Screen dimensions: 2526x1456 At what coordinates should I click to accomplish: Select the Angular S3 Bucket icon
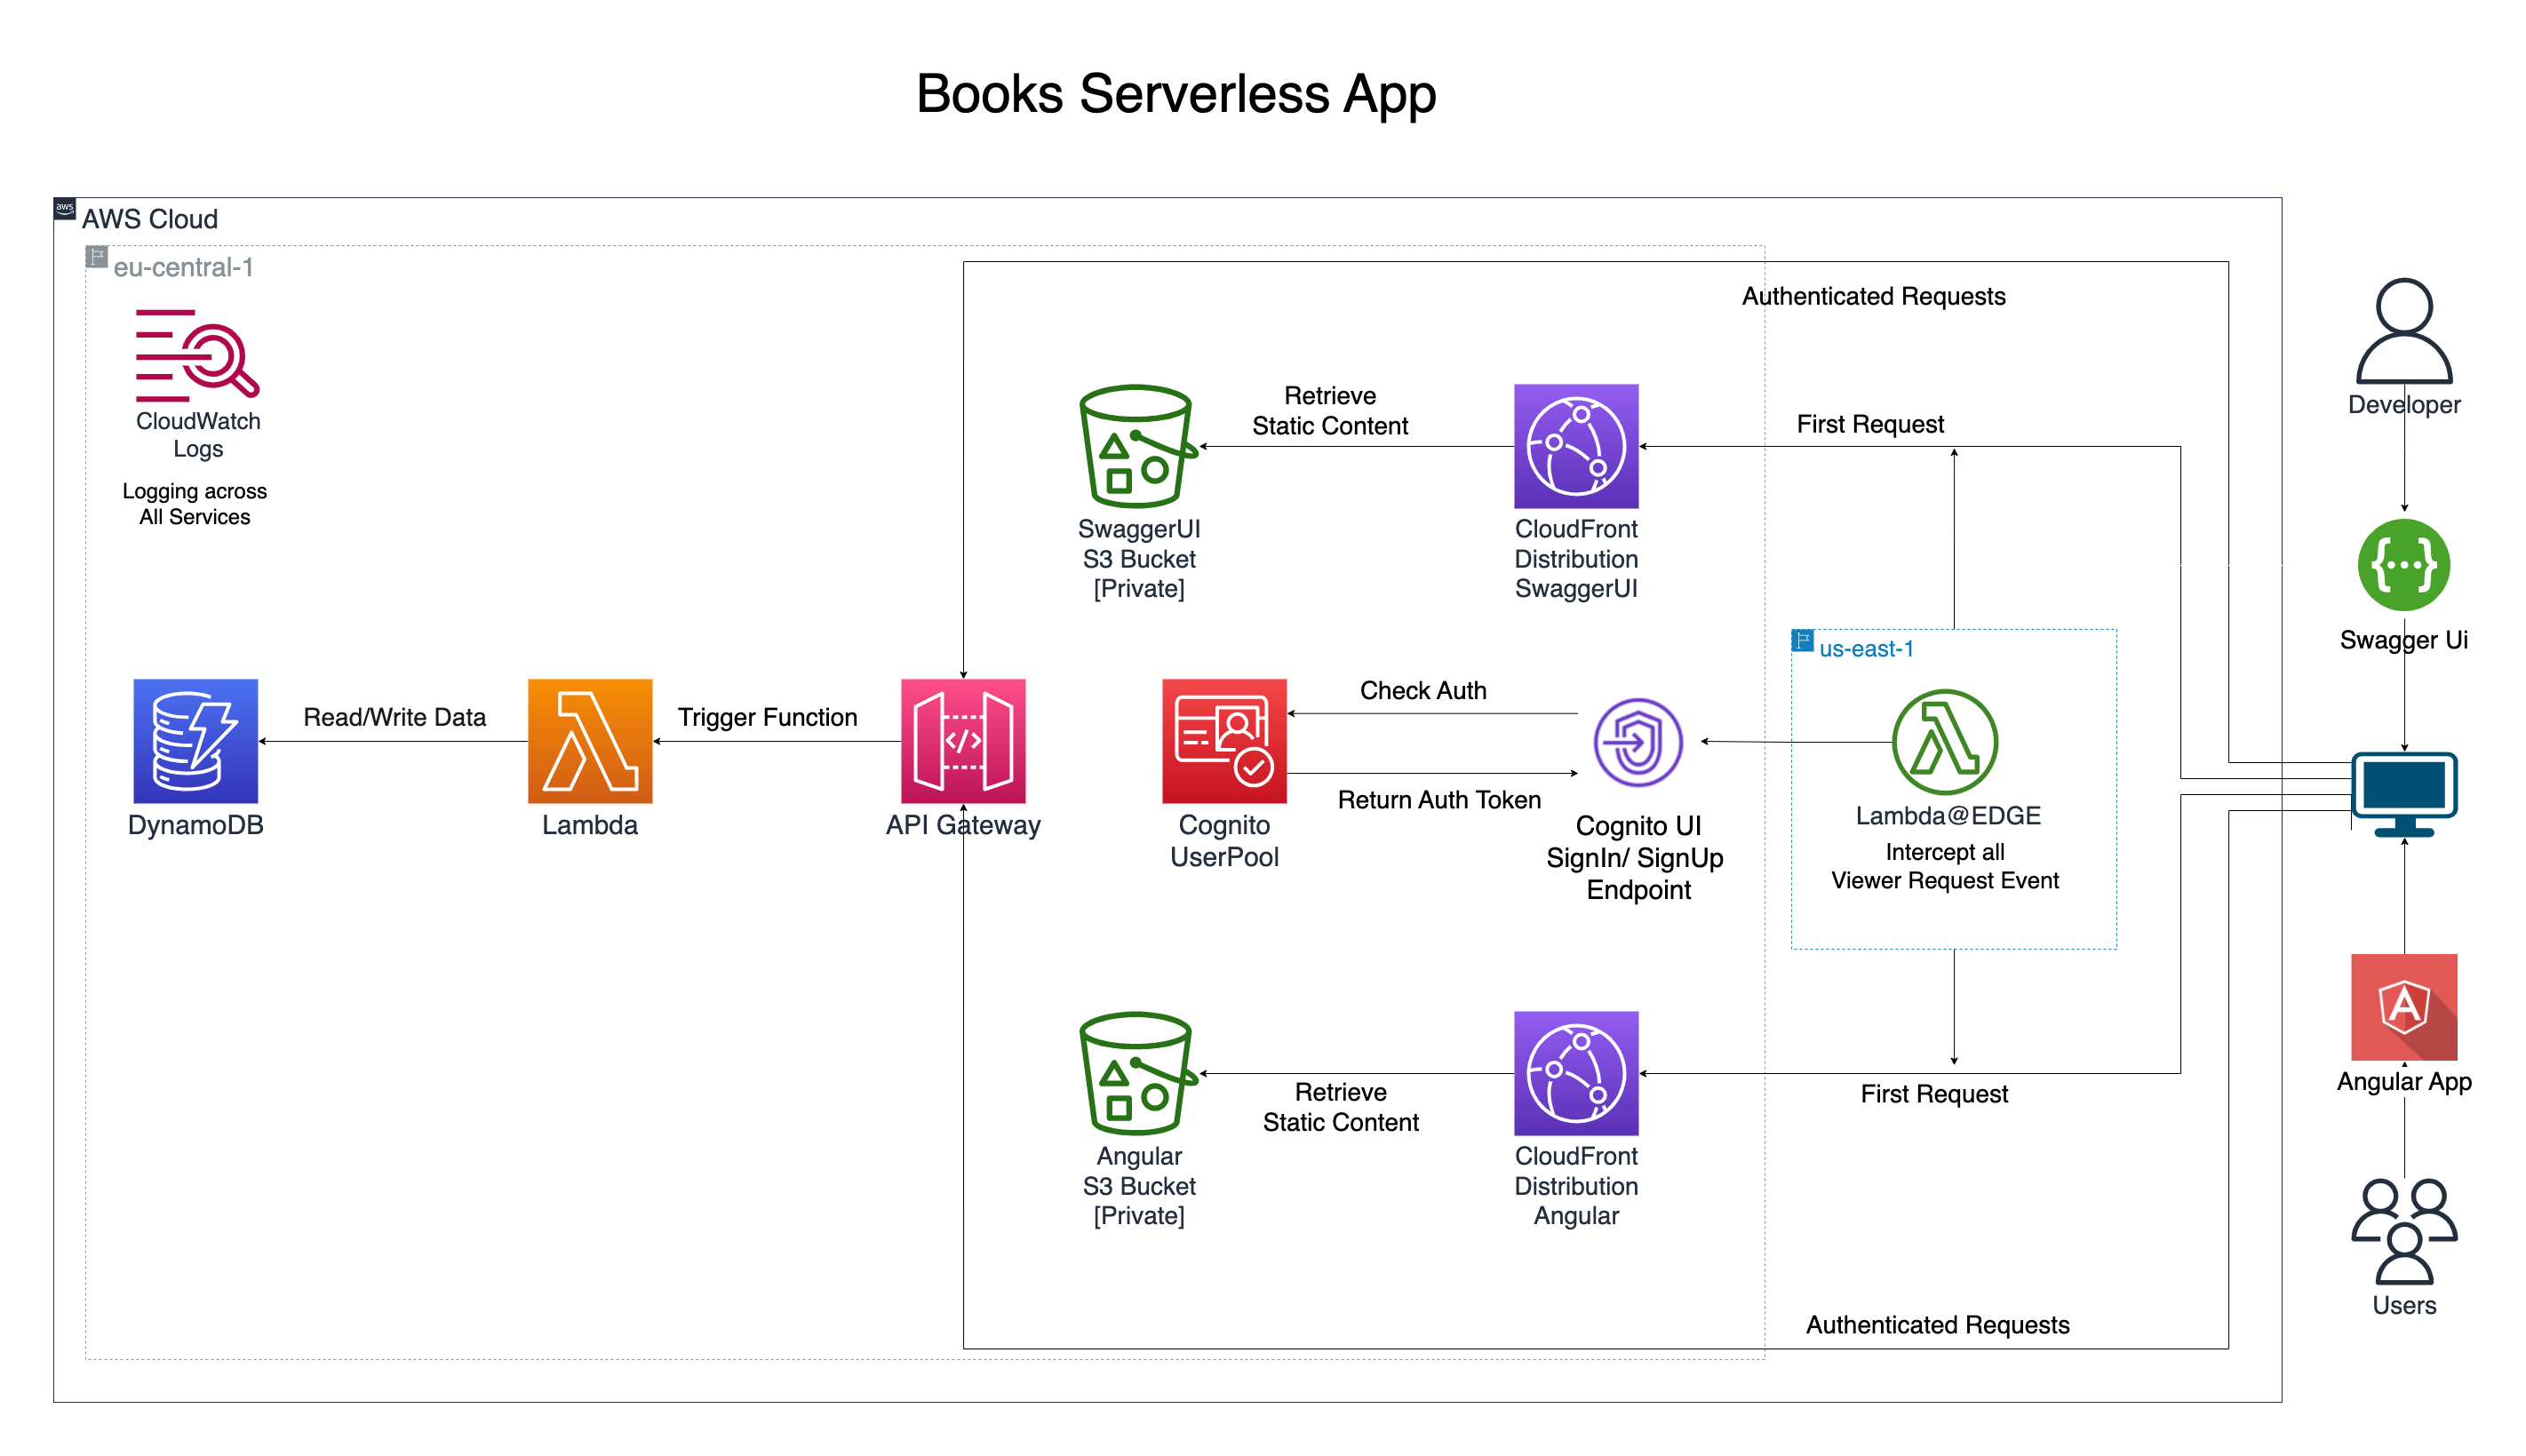pyautogui.click(x=1137, y=1073)
